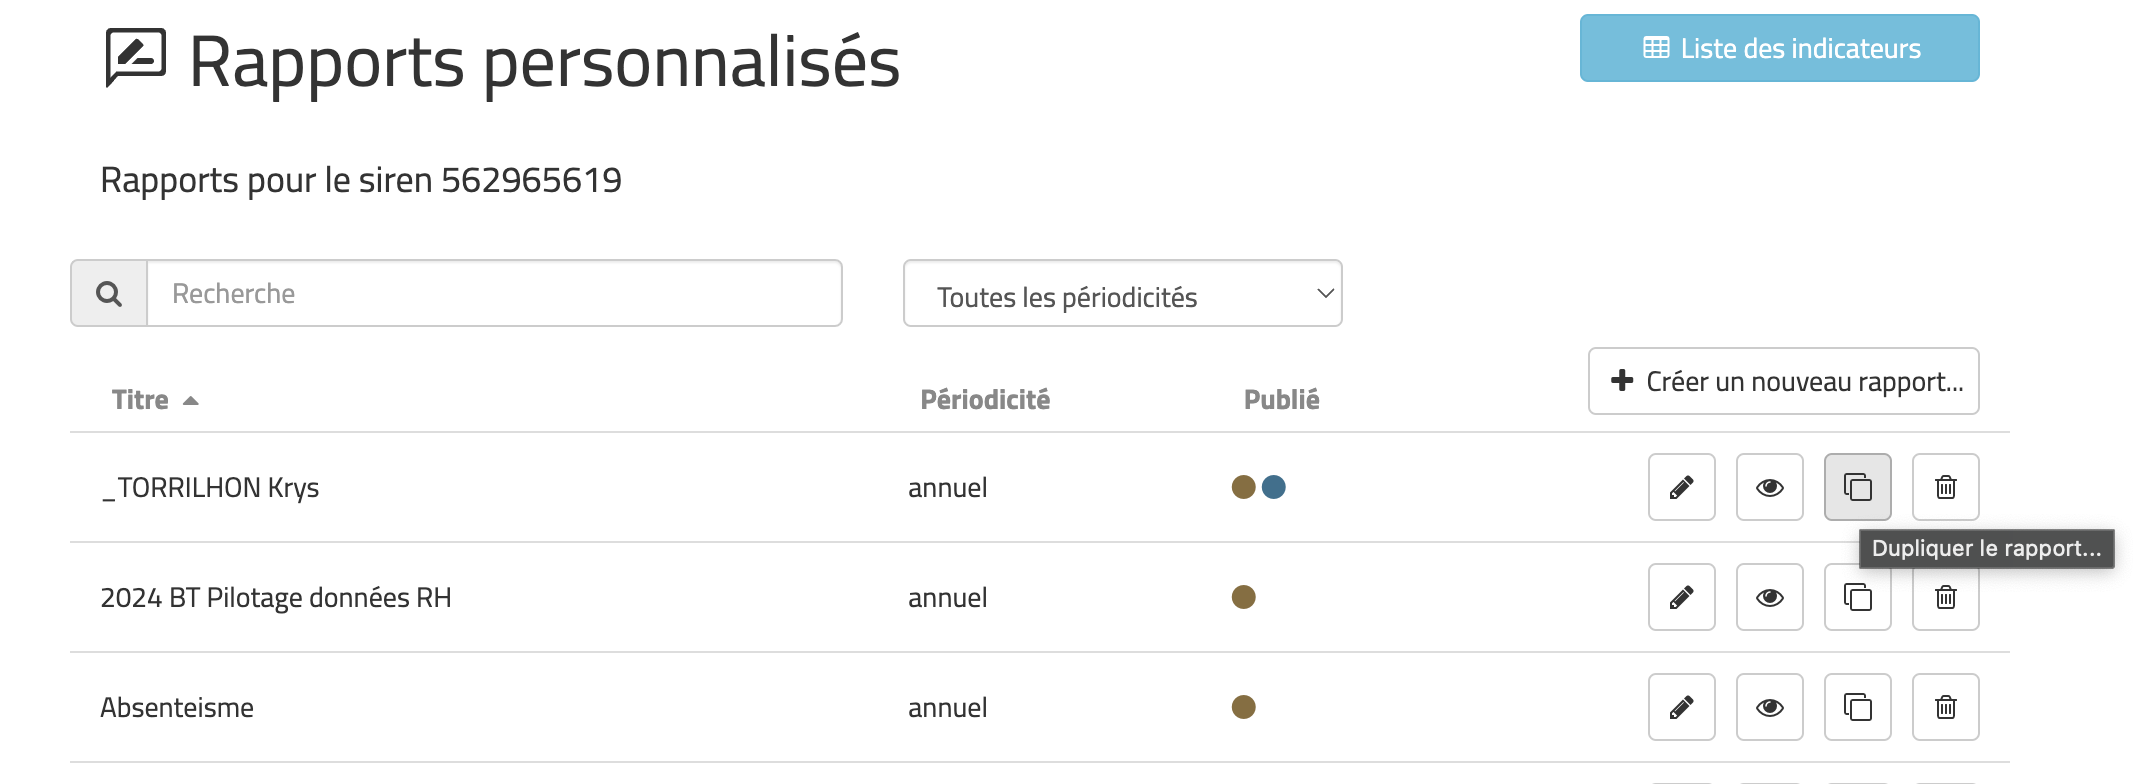Viewport: 2148px width, 784px height.
Task: Duplicate the _TORRILHON Krys report
Action: tap(1857, 487)
